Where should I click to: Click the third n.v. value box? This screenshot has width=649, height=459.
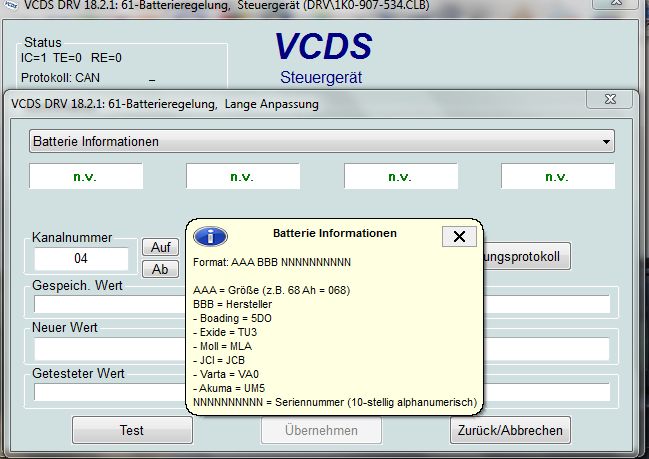tap(401, 176)
